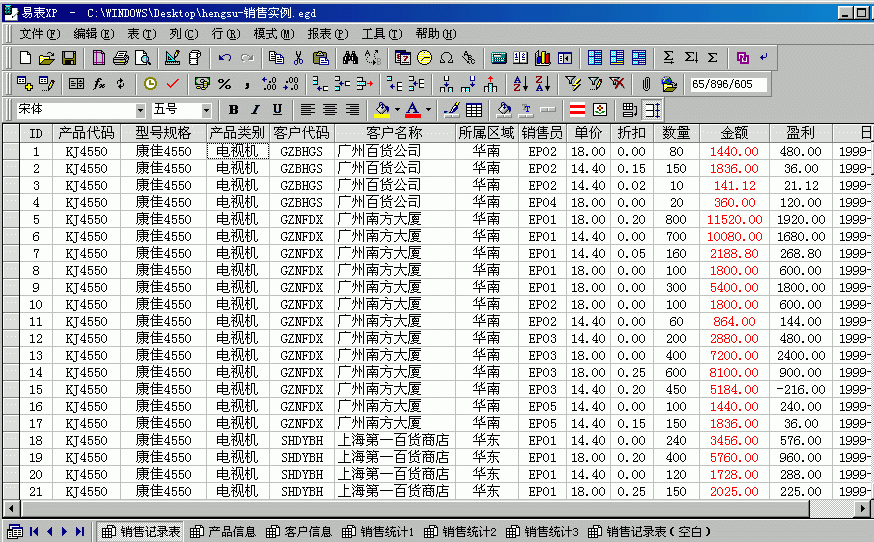Switch to the 销售统计3 sheet tab
Viewport: 874px width, 542px height.
coord(542,531)
